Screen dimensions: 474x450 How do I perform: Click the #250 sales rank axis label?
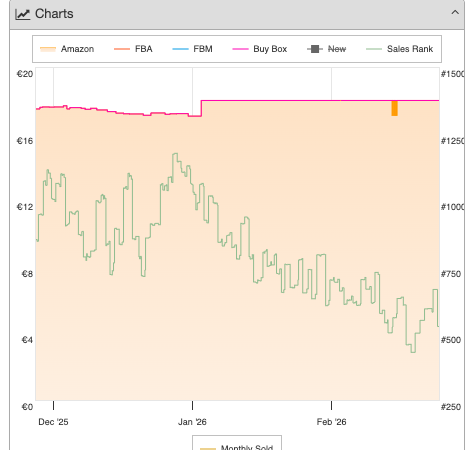coord(451,407)
